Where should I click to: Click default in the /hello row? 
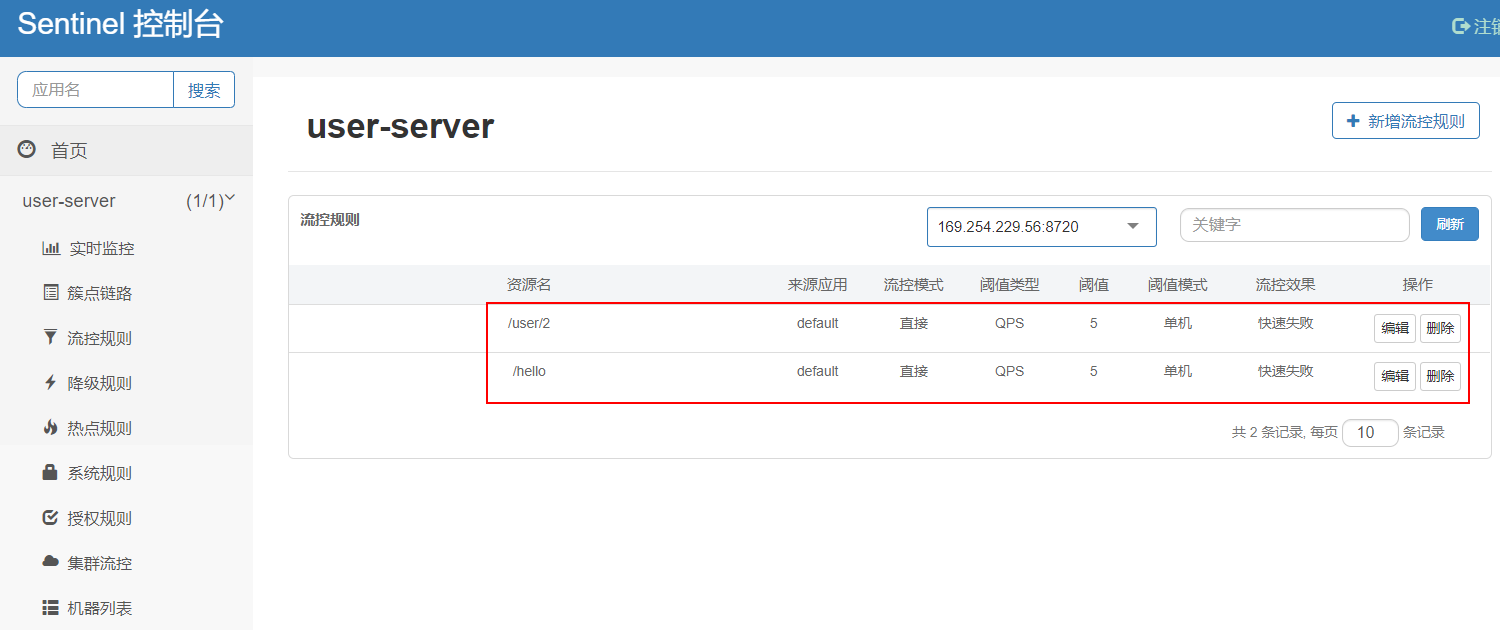pyautogui.click(x=817, y=371)
